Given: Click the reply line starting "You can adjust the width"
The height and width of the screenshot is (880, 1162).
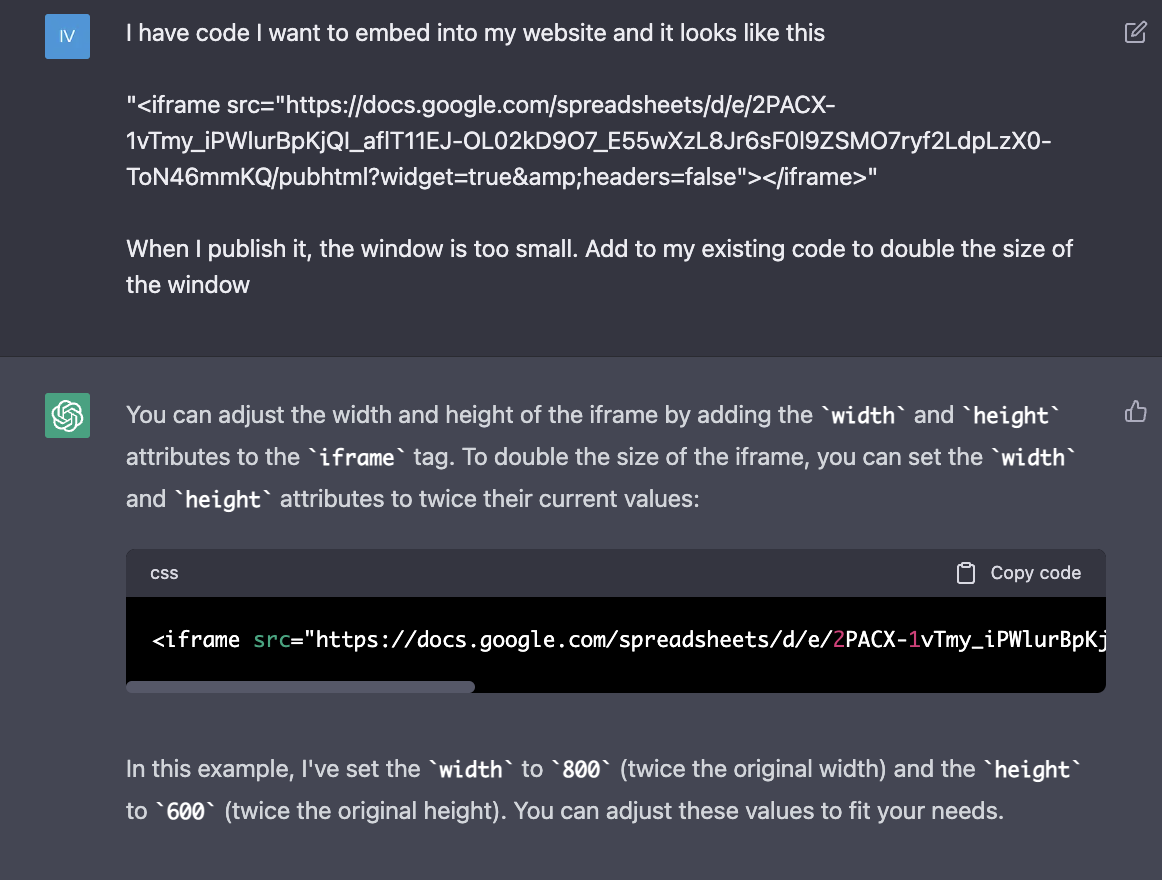Looking at the screenshot, I should click(x=593, y=415).
